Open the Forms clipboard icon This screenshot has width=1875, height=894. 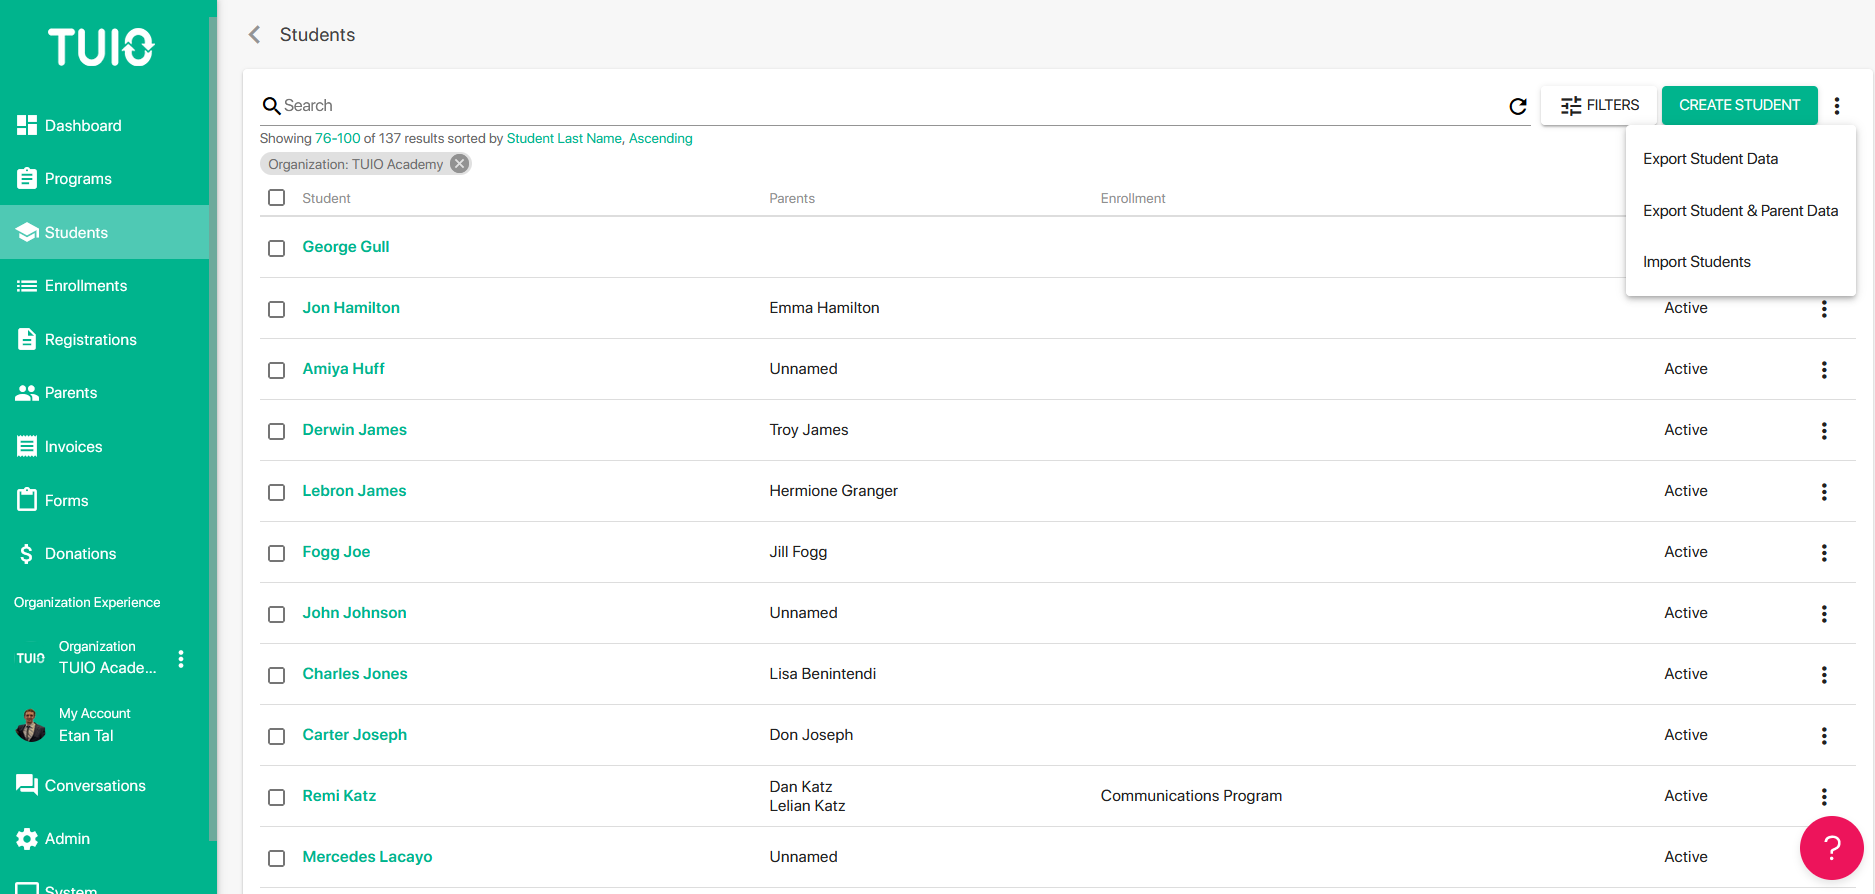tap(27, 500)
